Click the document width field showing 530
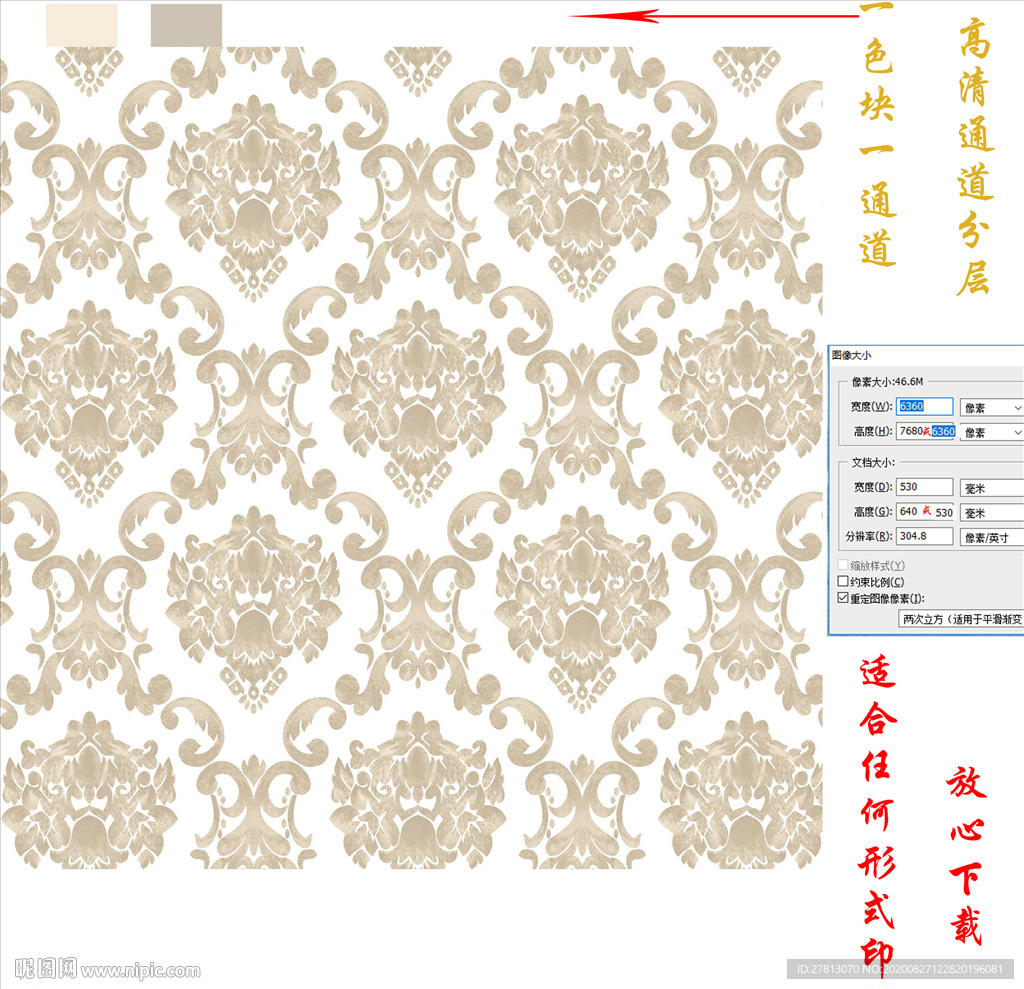Viewport: 1024px width, 989px height. tap(924, 487)
